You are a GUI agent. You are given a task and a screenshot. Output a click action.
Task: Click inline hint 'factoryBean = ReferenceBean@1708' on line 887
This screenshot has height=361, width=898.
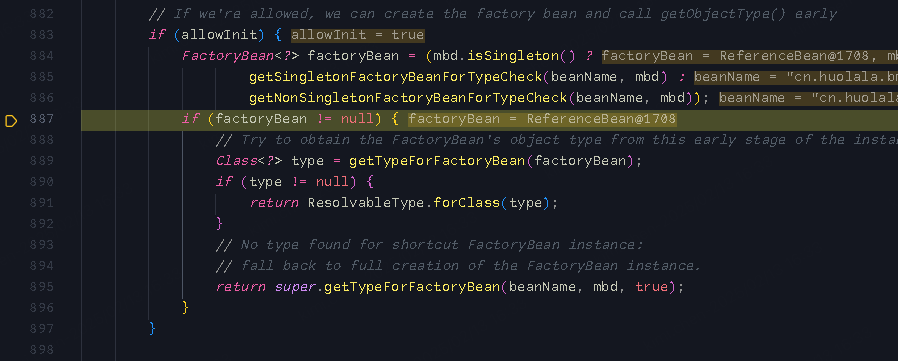coord(542,119)
